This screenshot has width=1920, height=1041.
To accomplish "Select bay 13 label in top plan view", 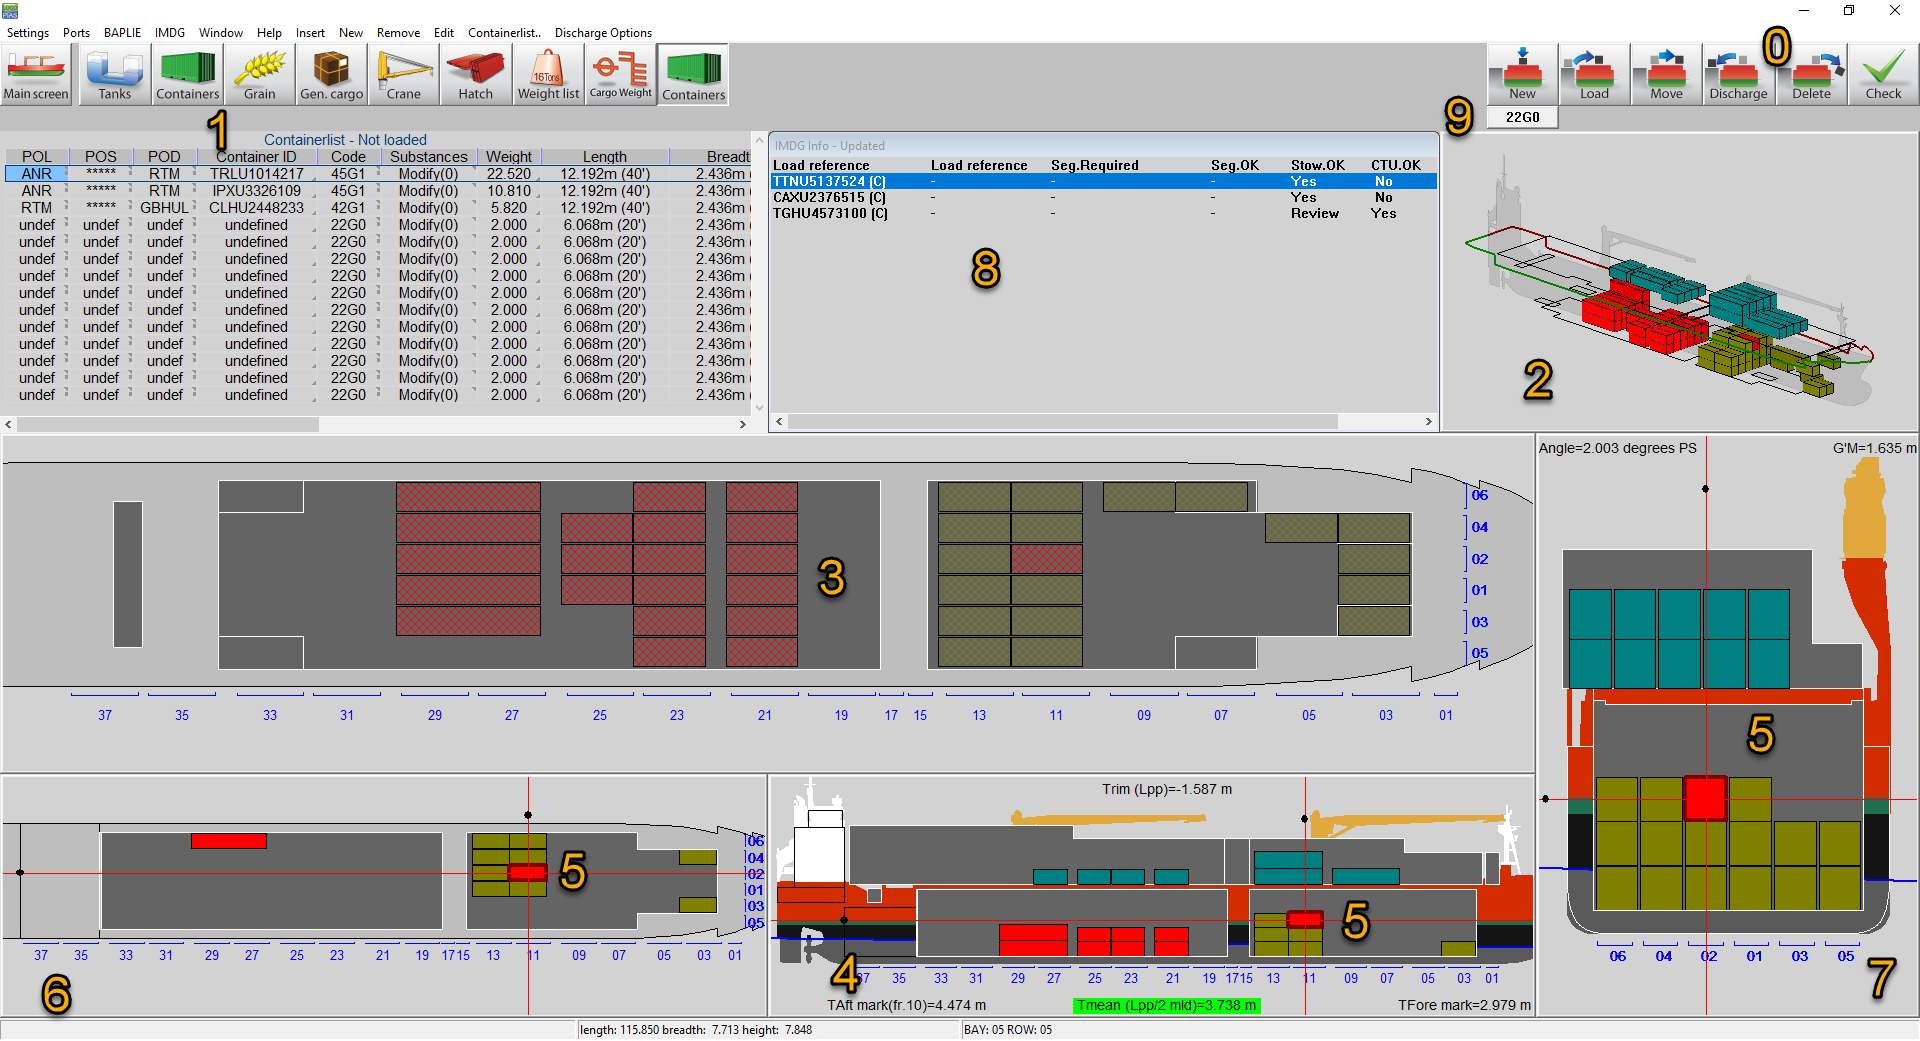I will (979, 715).
